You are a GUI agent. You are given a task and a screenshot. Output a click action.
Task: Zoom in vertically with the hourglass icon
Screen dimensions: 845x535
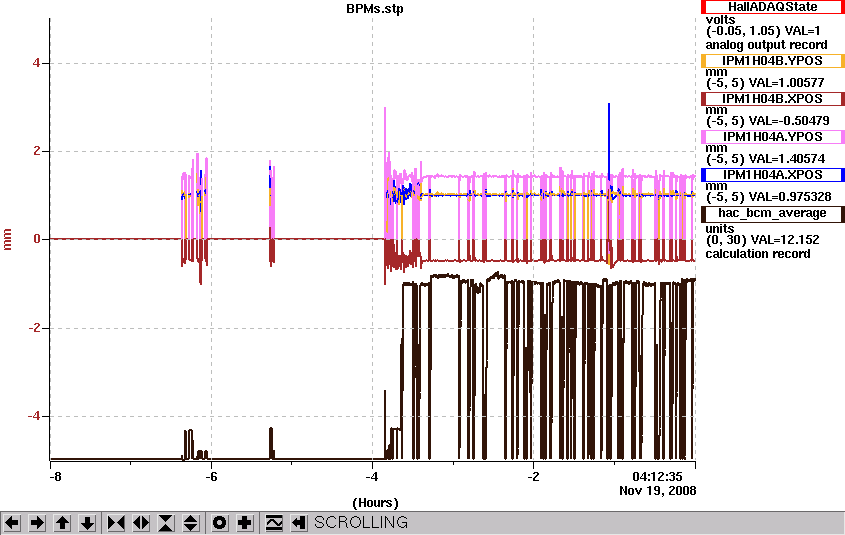pos(166,523)
